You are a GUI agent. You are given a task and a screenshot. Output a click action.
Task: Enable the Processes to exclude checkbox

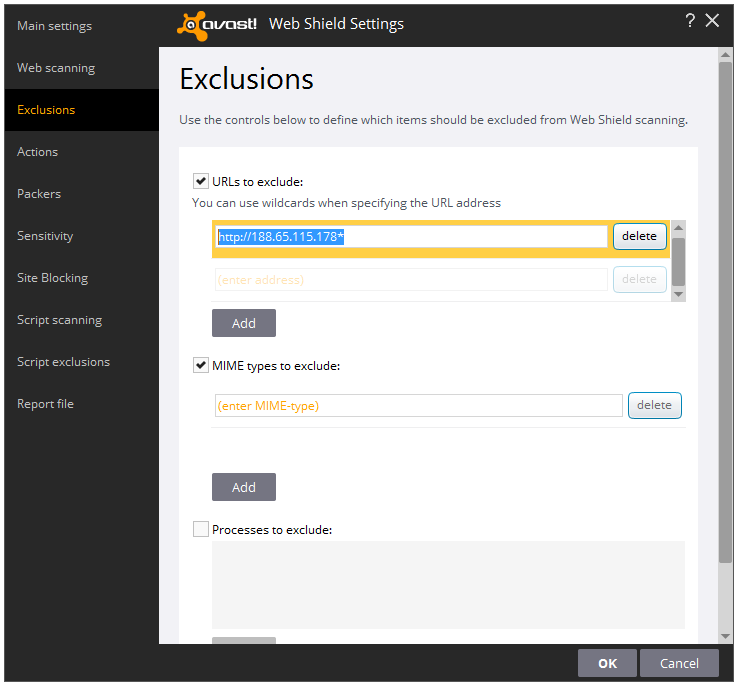(201, 529)
